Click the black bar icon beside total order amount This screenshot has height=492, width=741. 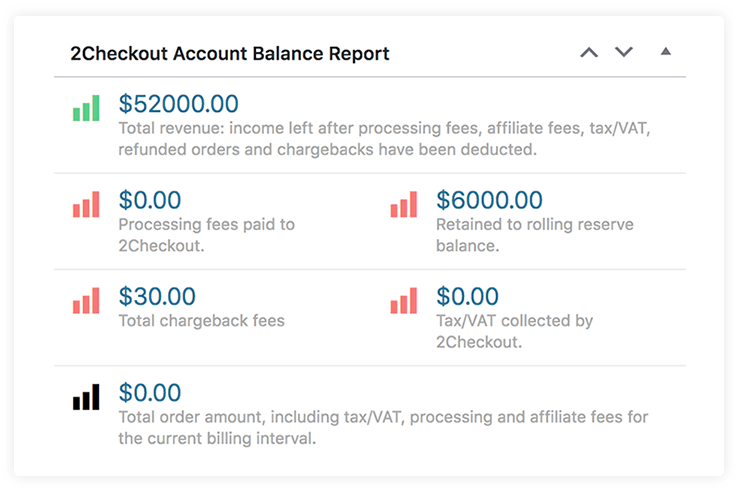(x=86, y=397)
